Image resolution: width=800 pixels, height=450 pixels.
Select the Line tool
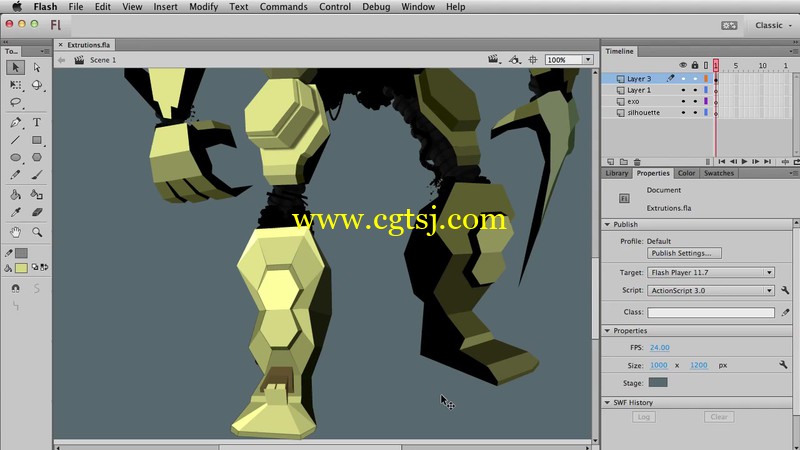pyautogui.click(x=15, y=140)
